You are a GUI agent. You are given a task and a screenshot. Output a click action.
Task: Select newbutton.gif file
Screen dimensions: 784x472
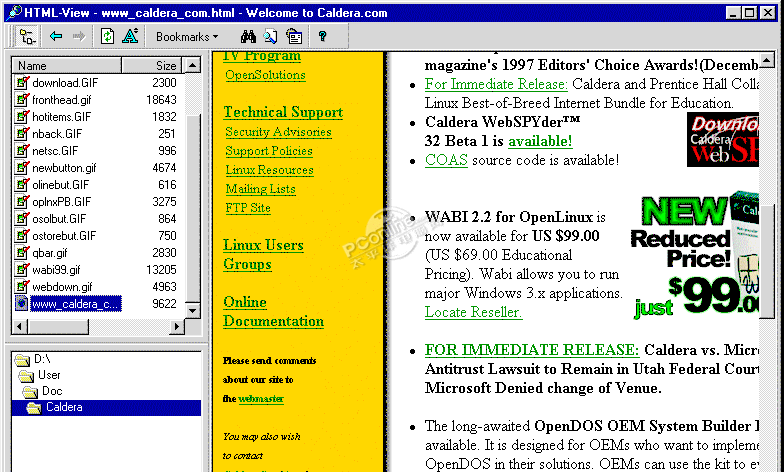pos(64,168)
